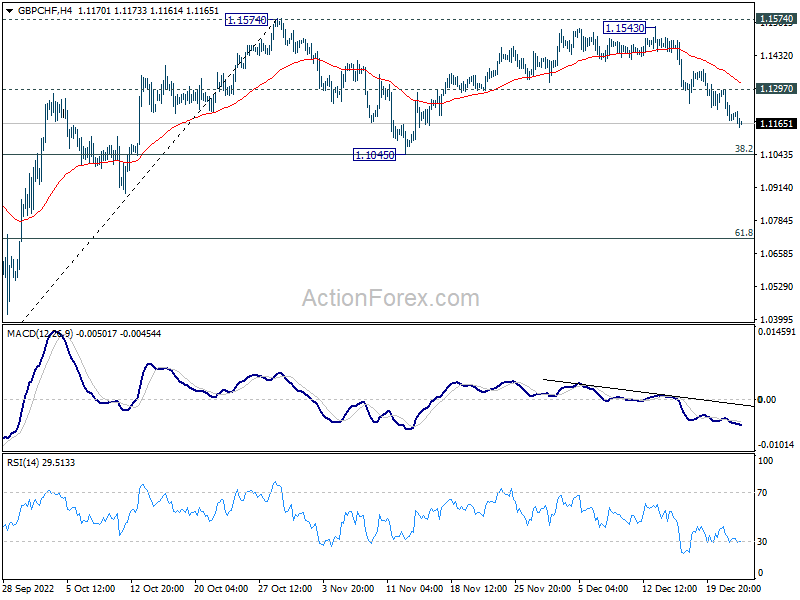The image size is (800, 600).
Task: Click the RSI scale value 30
Action: point(762,542)
